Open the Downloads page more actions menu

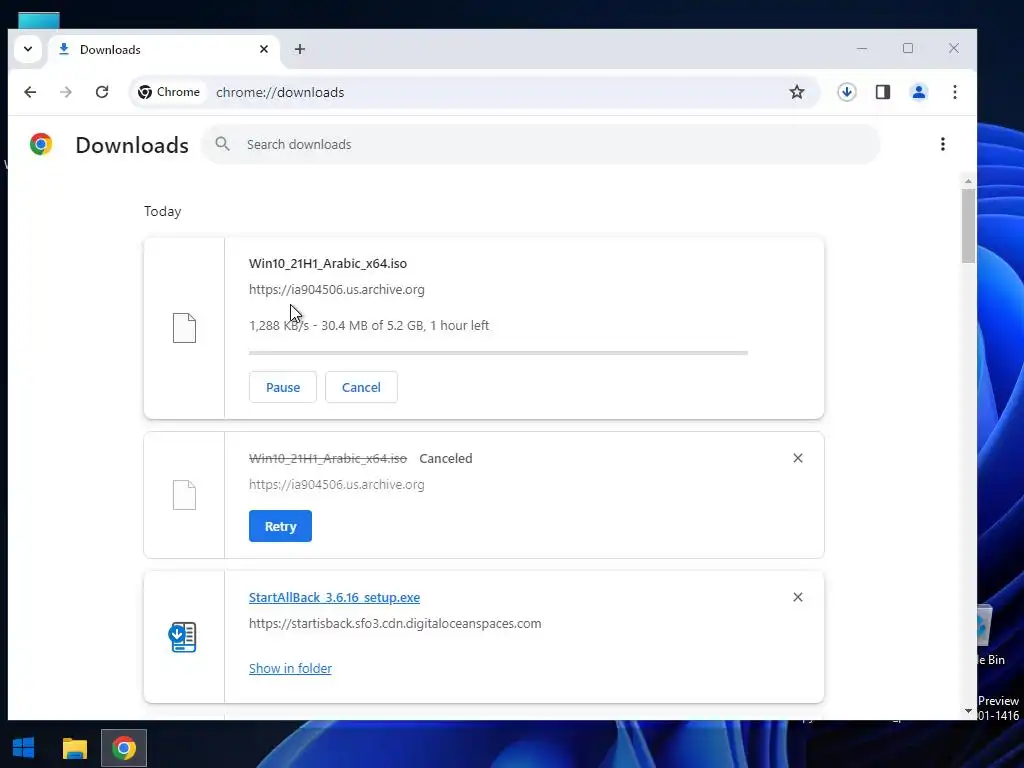[942, 144]
